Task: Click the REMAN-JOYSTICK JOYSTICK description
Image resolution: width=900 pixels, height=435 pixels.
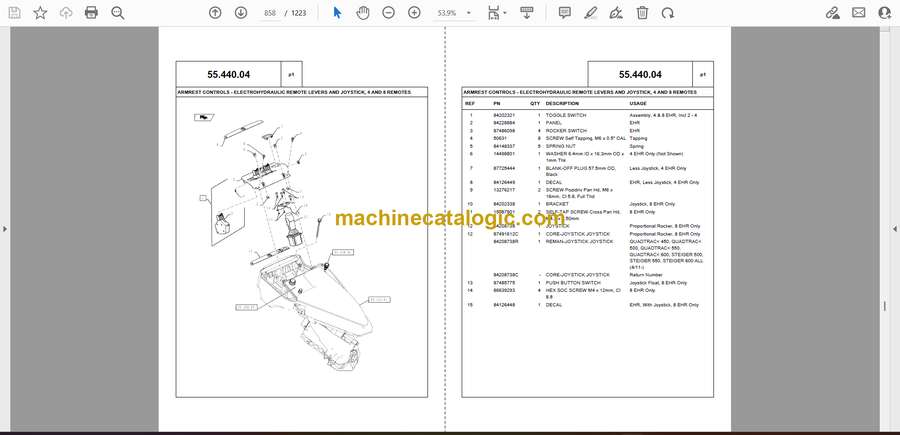Action: [x=579, y=242]
